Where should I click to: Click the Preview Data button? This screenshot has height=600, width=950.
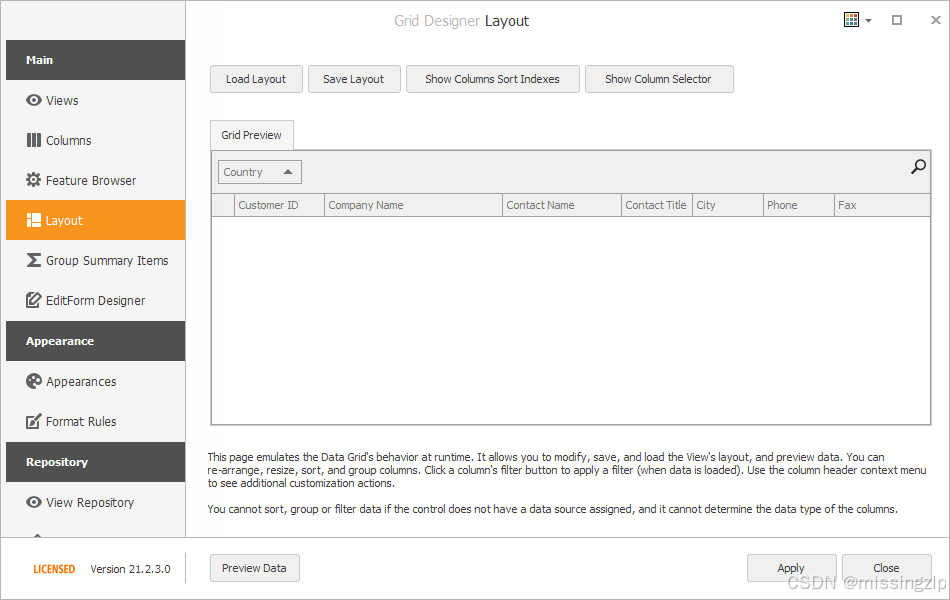pos(254,568)
